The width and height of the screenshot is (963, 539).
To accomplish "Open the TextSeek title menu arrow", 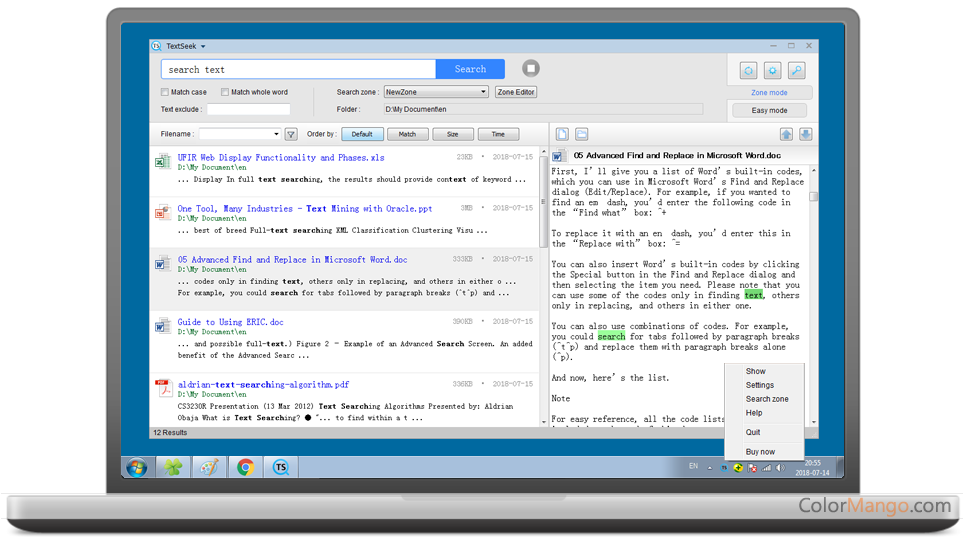I will (x=203, y=46).
